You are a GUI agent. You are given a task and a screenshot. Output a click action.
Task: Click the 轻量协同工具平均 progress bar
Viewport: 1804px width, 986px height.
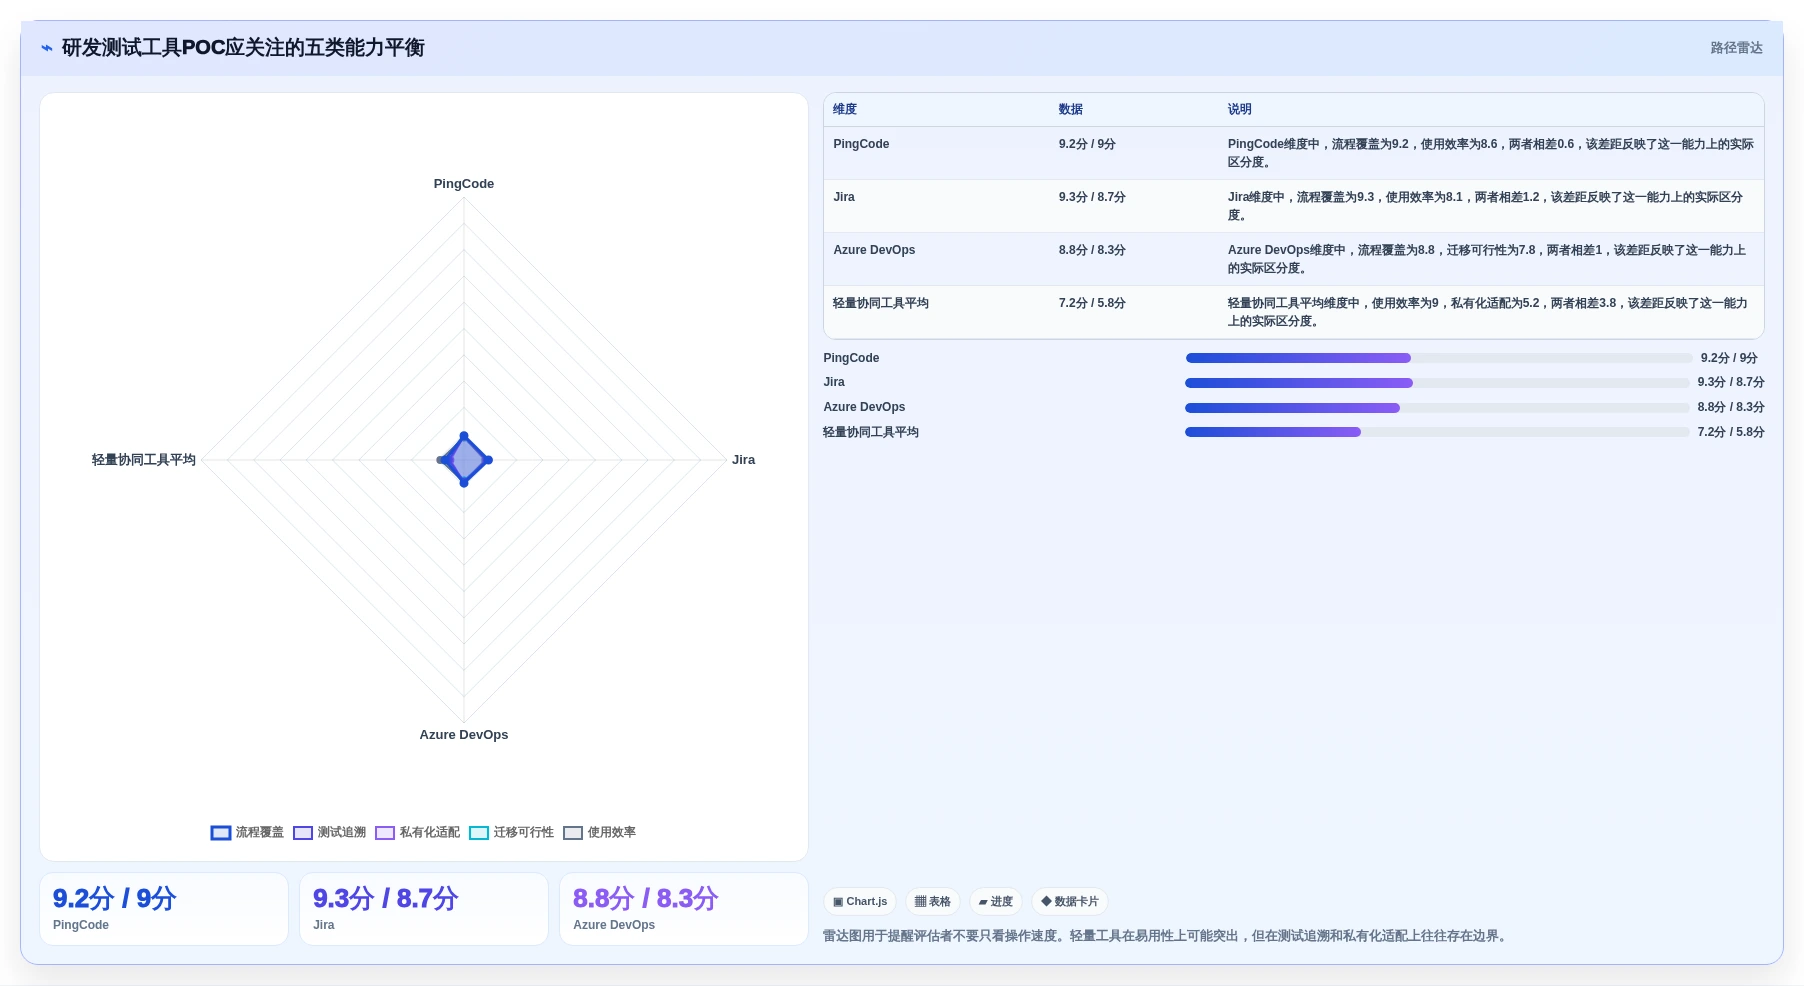[x=1437, y=432]
